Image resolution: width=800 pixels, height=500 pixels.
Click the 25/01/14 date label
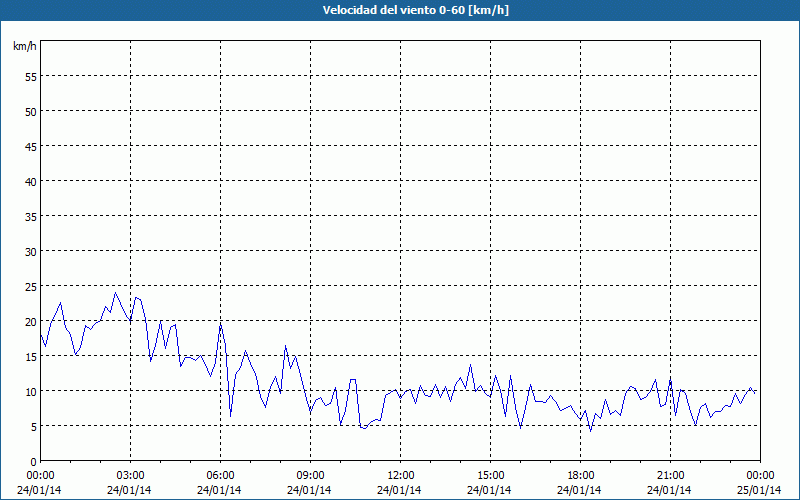(x=759, y=490)
